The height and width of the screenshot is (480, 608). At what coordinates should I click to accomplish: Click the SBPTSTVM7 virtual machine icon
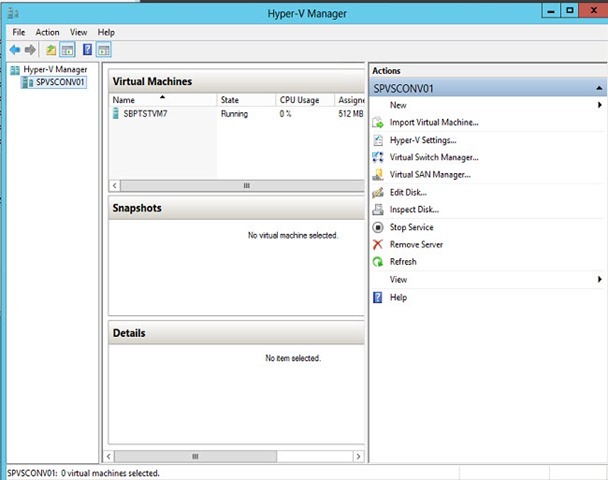116,113
